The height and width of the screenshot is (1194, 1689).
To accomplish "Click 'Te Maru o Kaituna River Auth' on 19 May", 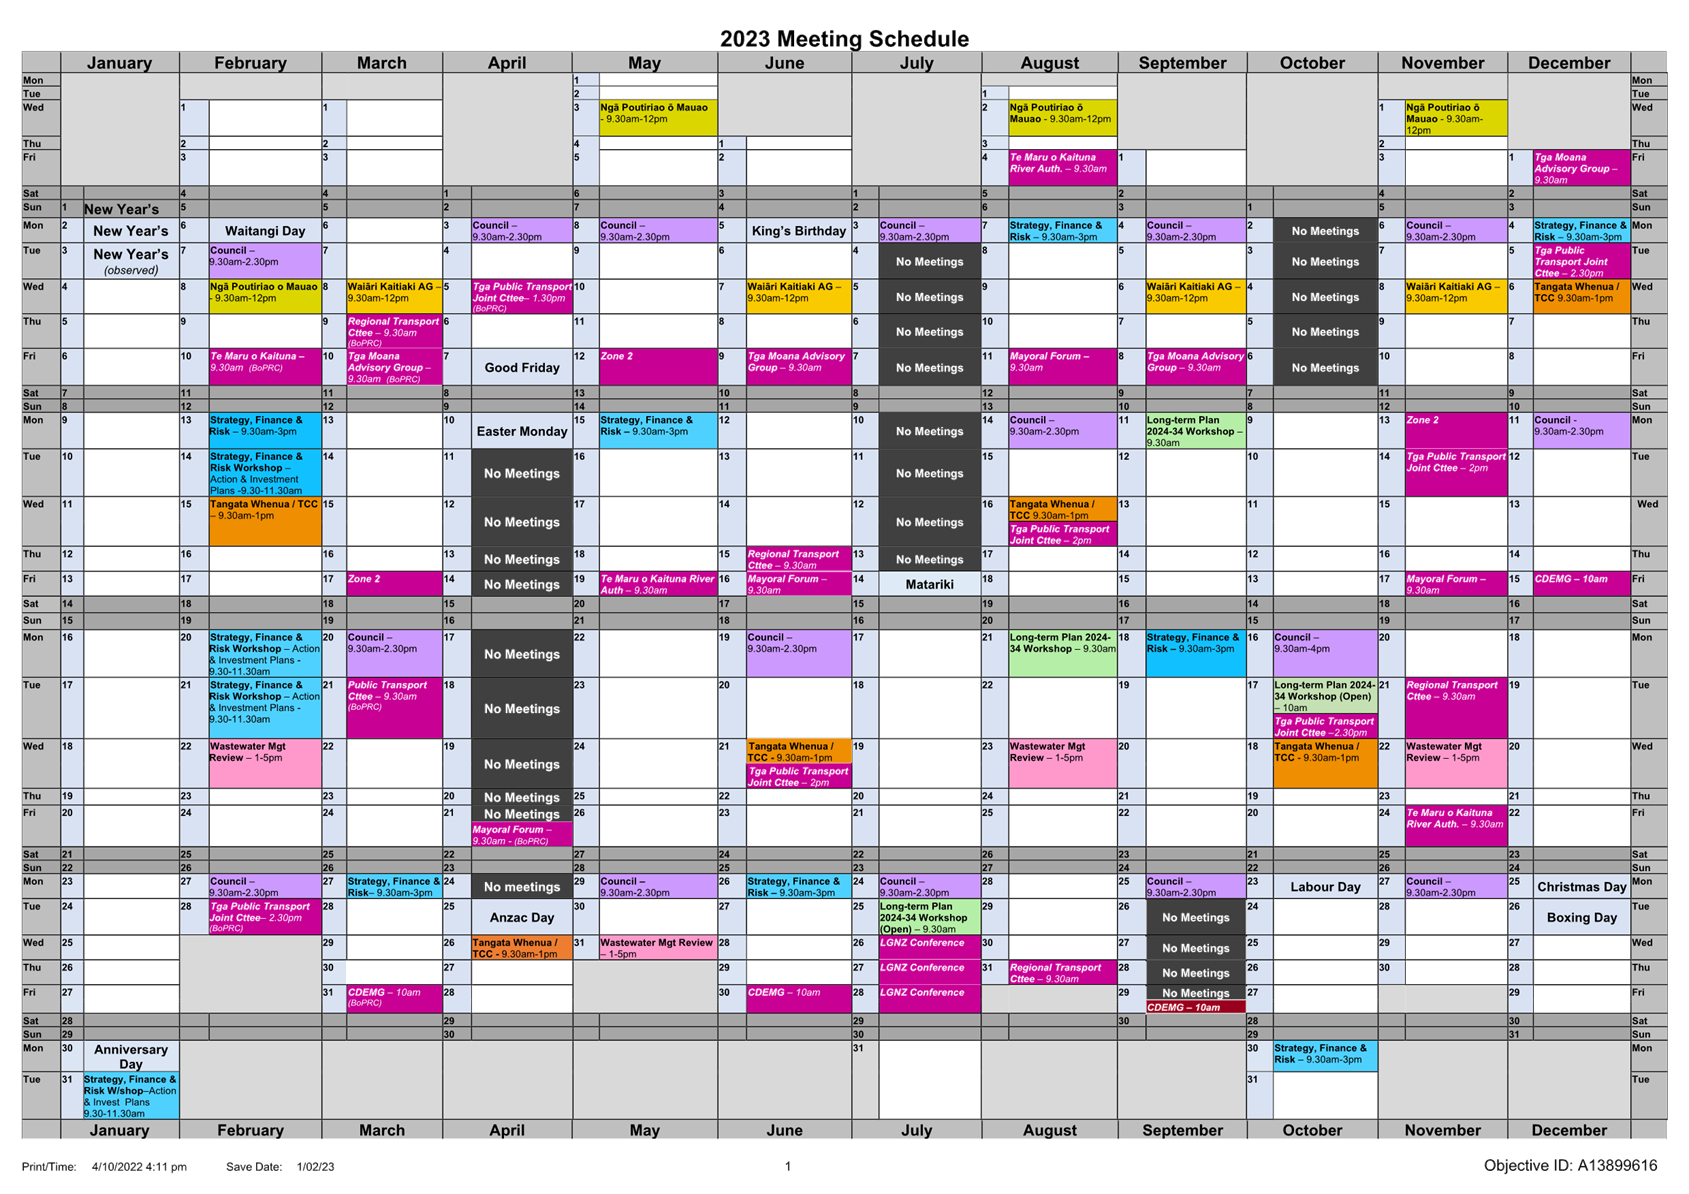I will [x=658, y=585].
